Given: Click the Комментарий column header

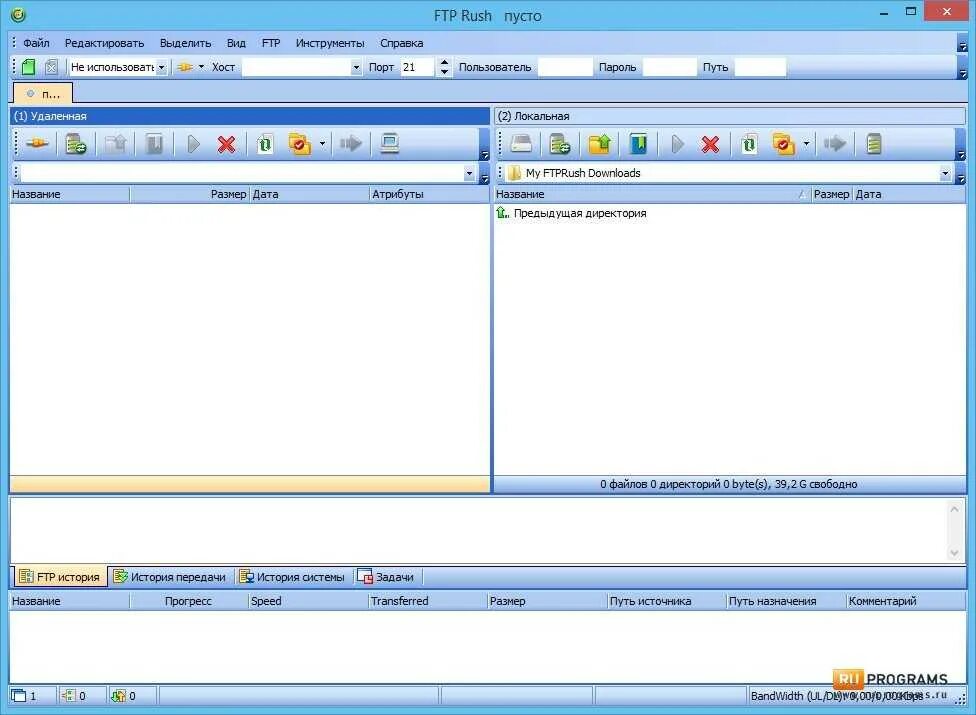Looking at the screenshot, I should (x=906, y=601).
